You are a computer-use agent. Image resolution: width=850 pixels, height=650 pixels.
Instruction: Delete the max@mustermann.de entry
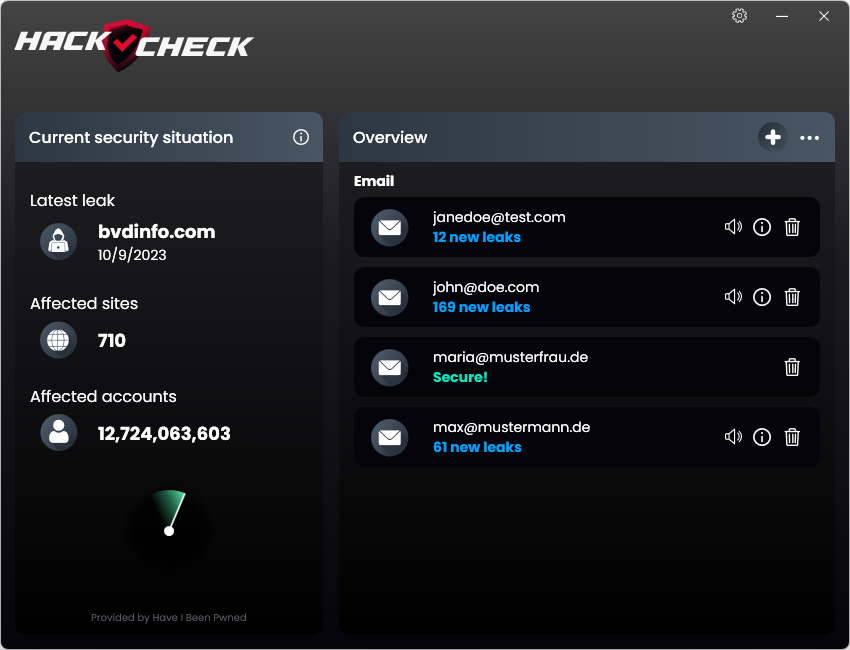pyautogui.click(x=792, y=436)
